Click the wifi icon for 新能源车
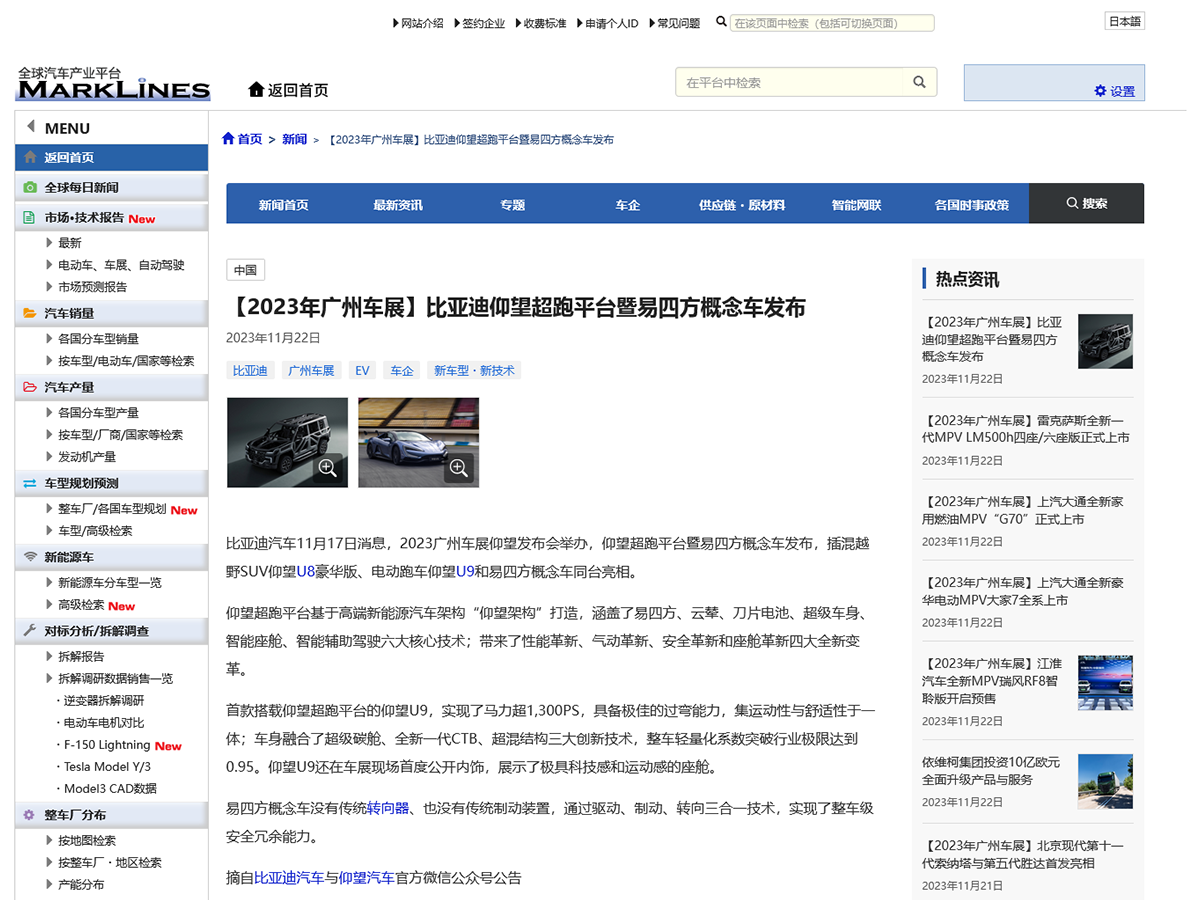The width and height of the screenshot is (1200, 900). coord(30,557)
